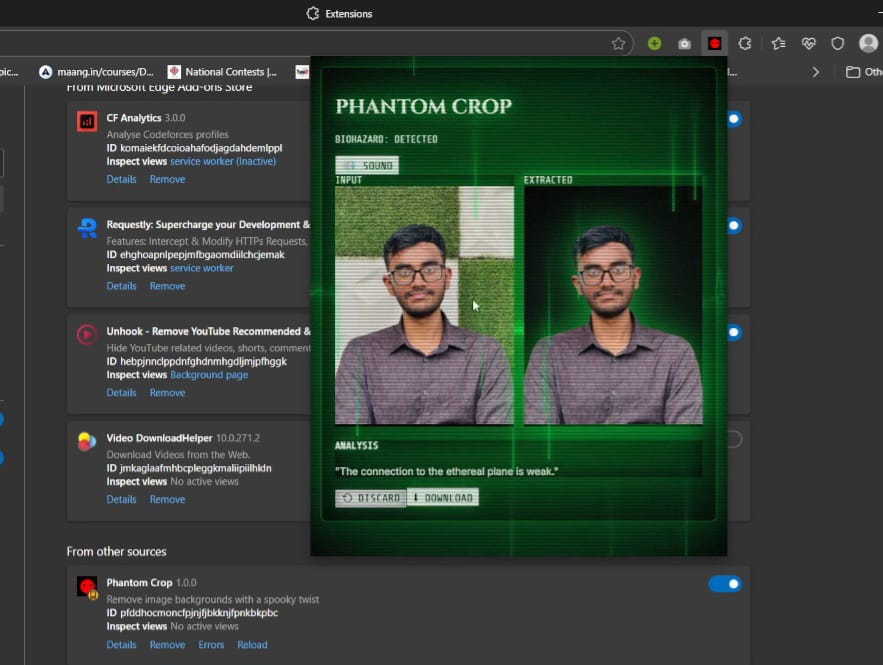Click CF Analytics ID string
Image resolution: width=883 pixels, height=665 pixels.
[194, 148]
